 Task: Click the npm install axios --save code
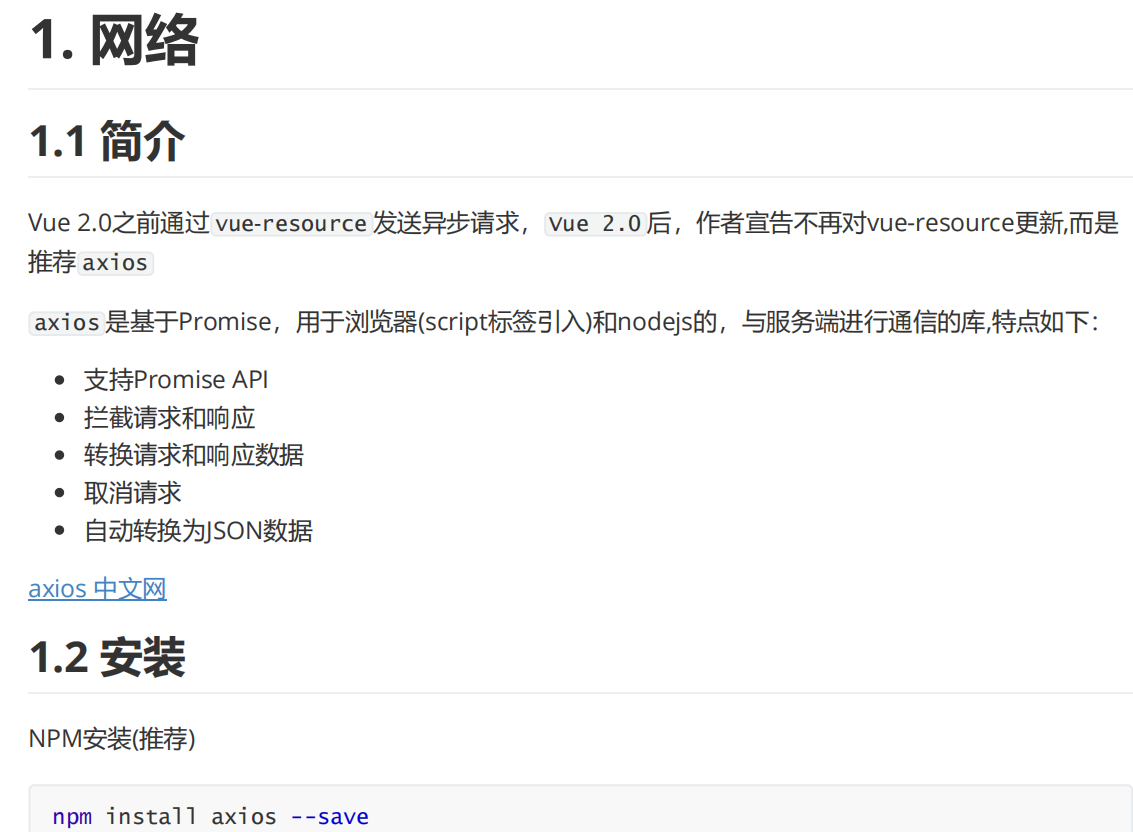tap(210, 817)
